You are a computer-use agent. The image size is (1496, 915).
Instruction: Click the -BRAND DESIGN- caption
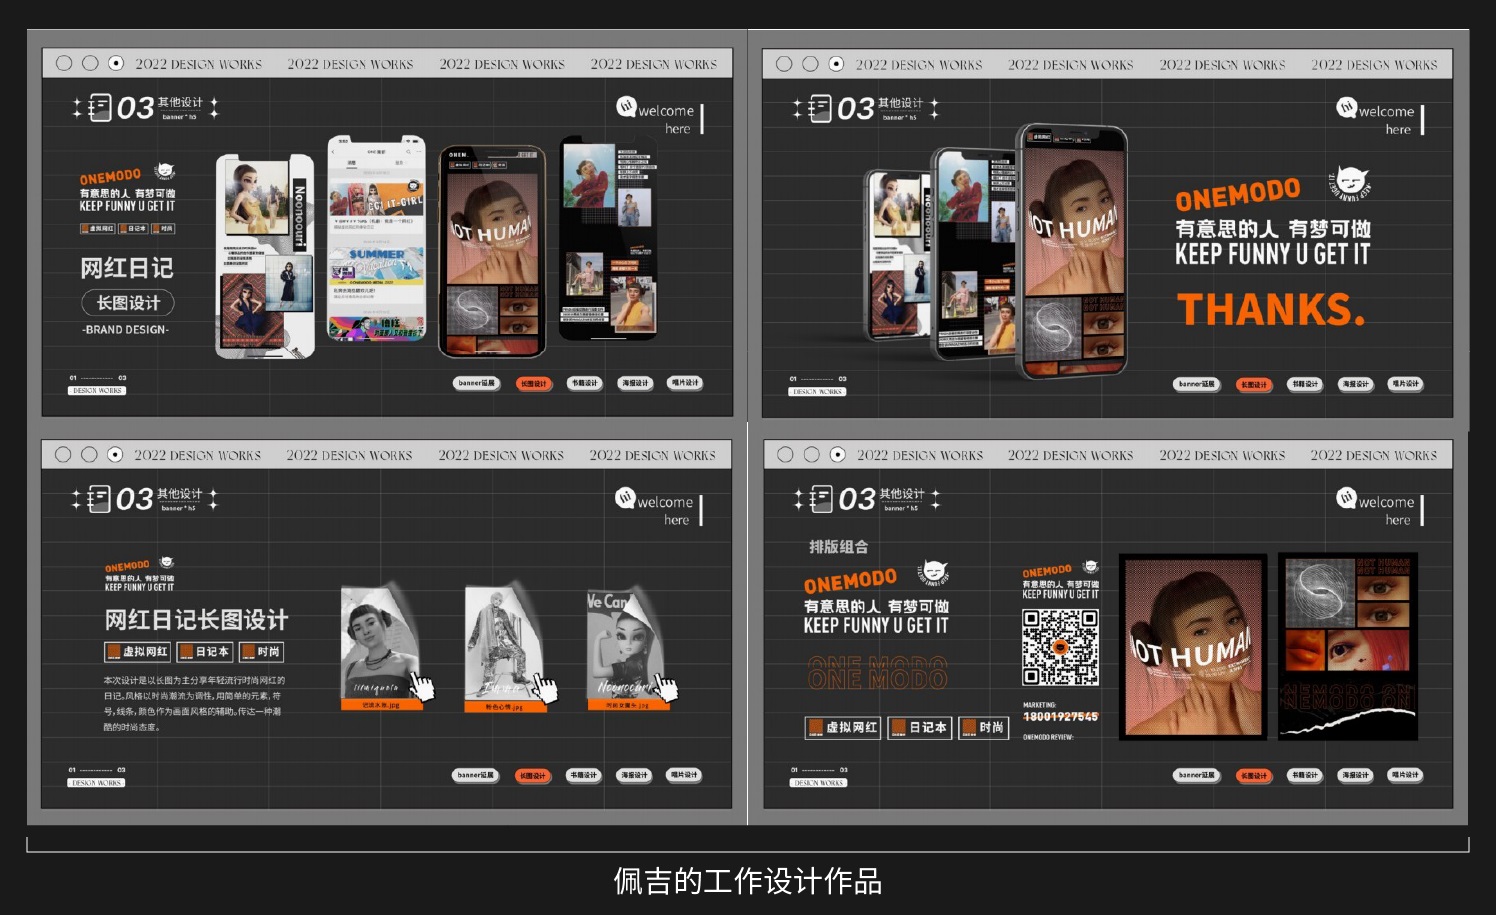coord(126,330)
